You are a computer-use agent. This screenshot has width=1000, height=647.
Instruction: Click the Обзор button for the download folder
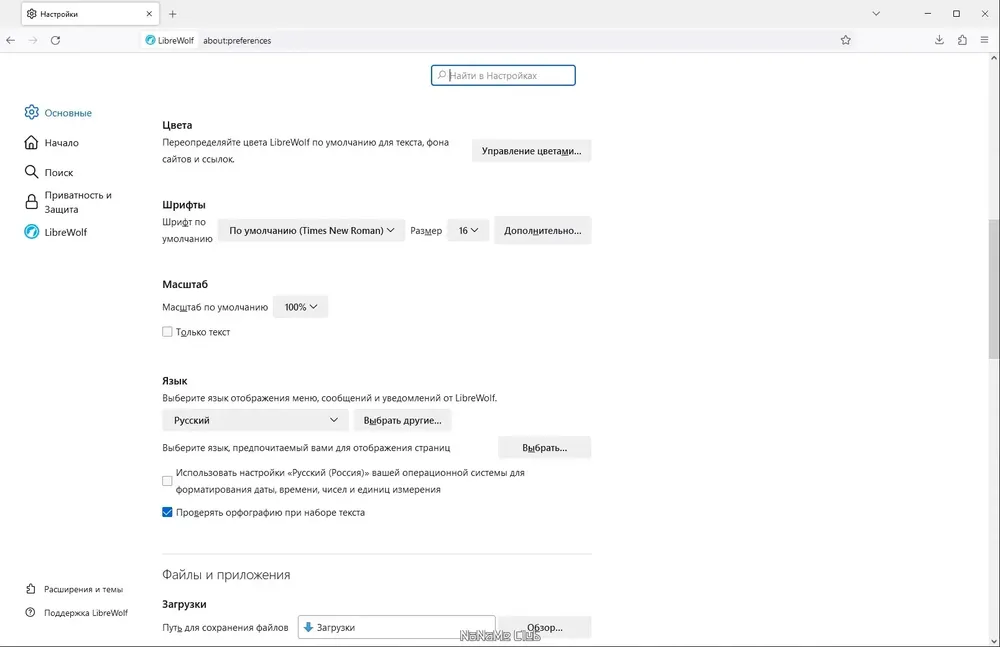545,627
